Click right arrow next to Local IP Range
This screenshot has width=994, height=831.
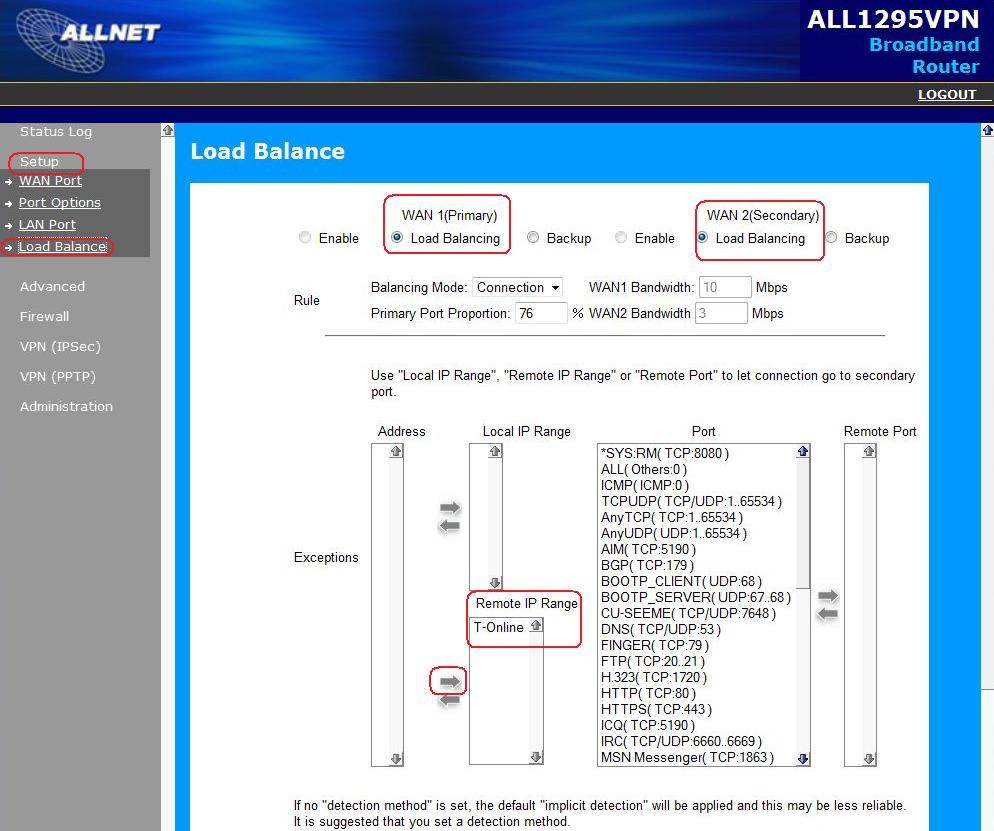point(450,507)
